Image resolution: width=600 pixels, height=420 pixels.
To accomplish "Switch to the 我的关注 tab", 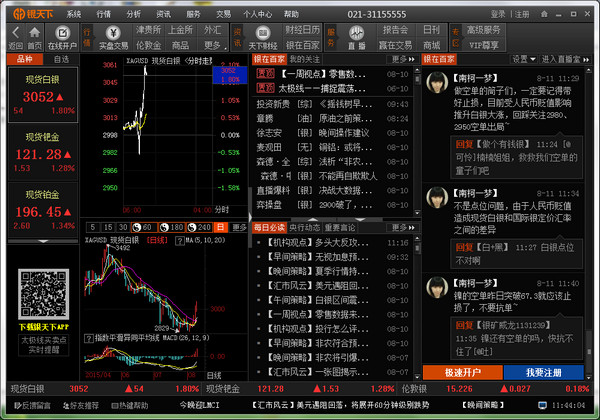I will tap(304, 59).
